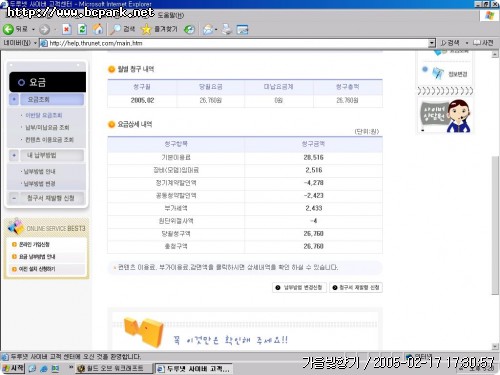This screenshot has width=500, height=375.
Task: Launch Internet Explorer from quick launch bar
Action: (44, 369)
